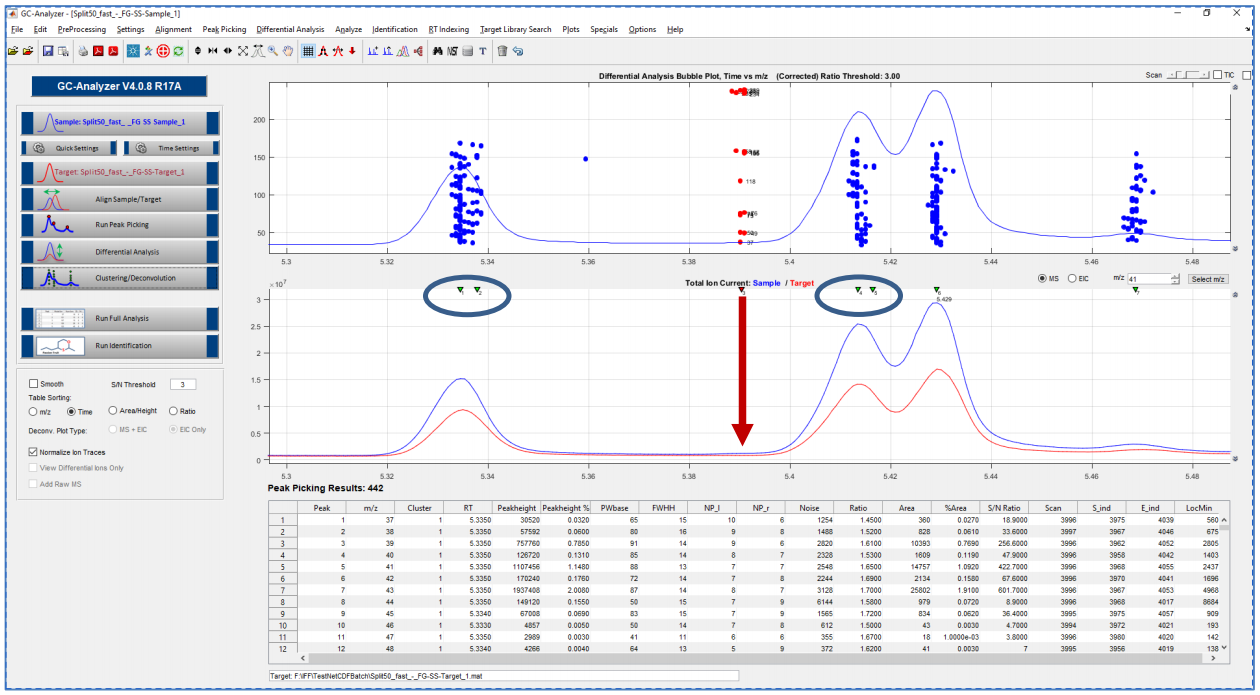The height and width of the screenshot is (695, 1260).
Task: Tick the TIC checkbox
Action: 1217,76
